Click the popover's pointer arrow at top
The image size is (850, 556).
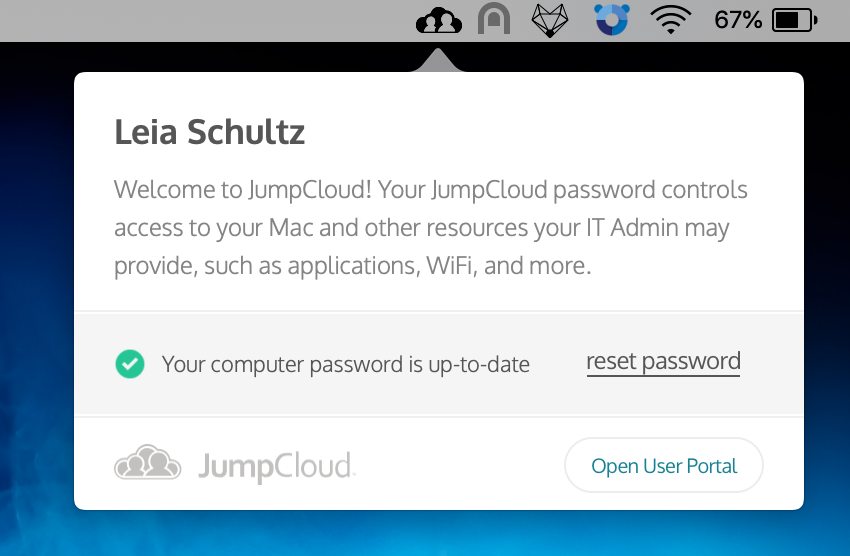point(437,62)
